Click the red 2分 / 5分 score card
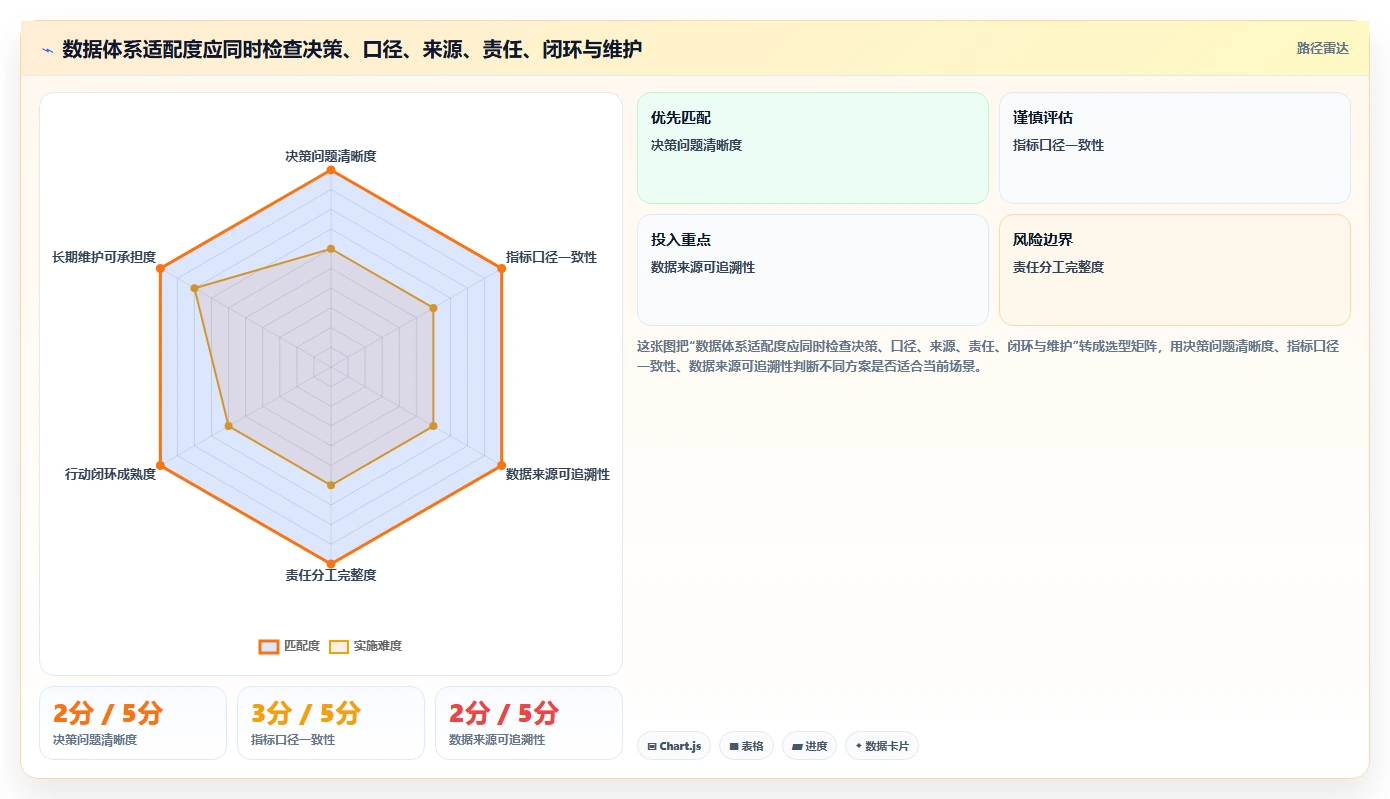Viewport: 1390px width, 799px height. (529, 723)
